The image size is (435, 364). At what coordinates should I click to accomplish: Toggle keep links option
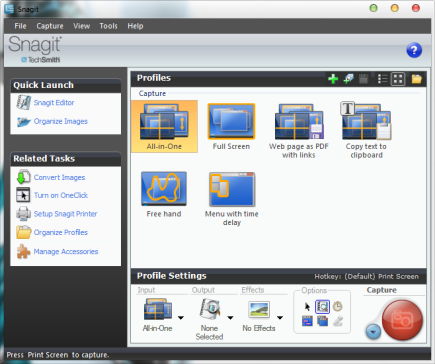[x=338, y=321]
